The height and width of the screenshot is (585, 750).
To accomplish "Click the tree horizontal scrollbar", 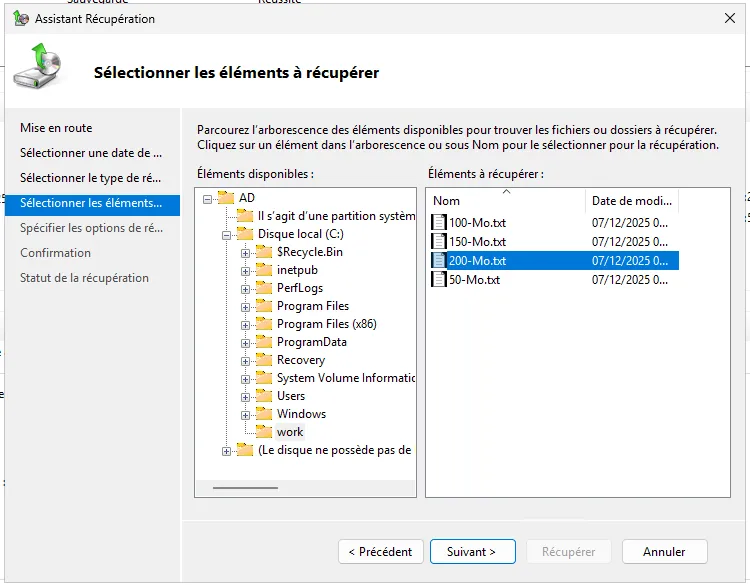I will coord(246,488).
